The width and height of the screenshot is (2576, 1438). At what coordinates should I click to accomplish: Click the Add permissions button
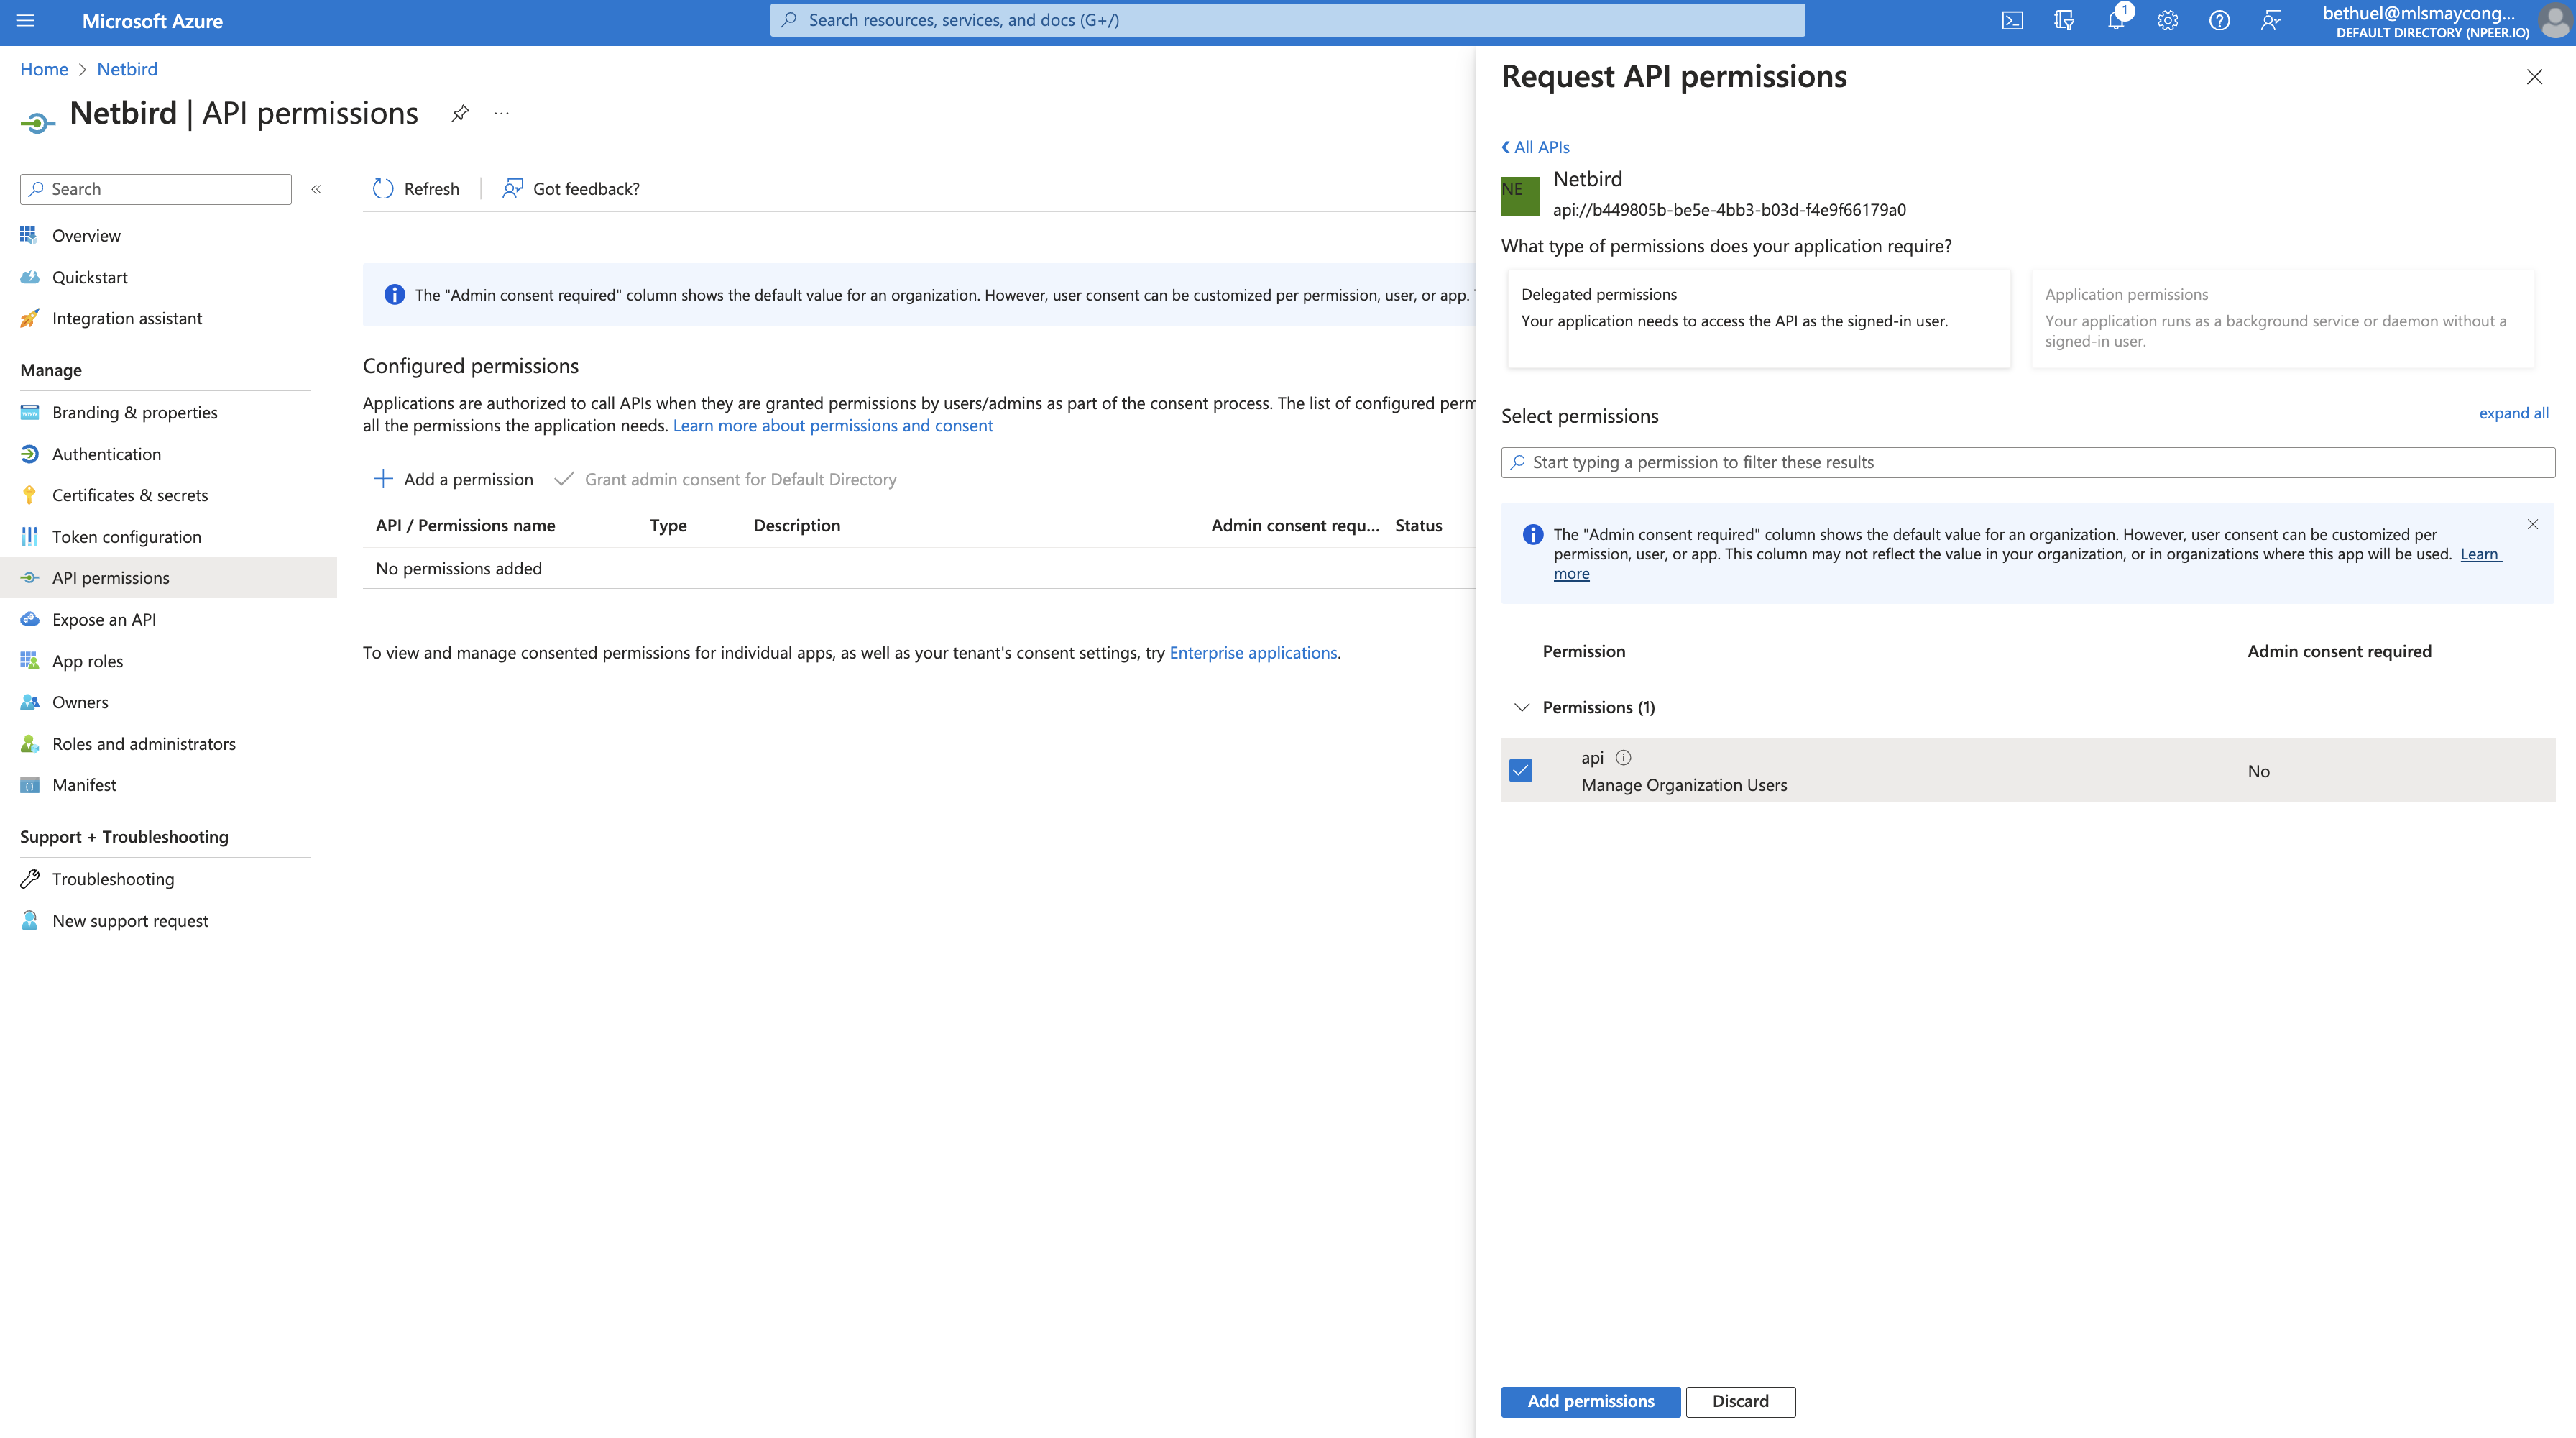pos(1590,1401)
